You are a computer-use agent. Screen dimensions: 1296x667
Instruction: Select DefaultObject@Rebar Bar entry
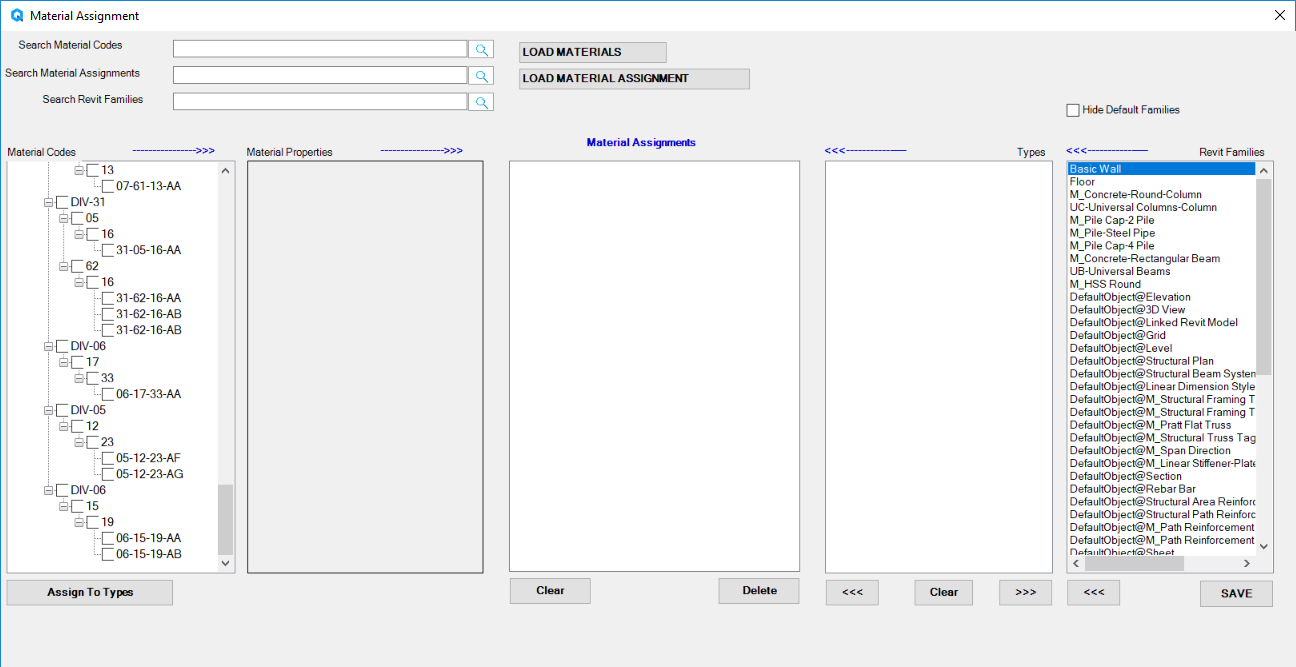point(1161,489)
